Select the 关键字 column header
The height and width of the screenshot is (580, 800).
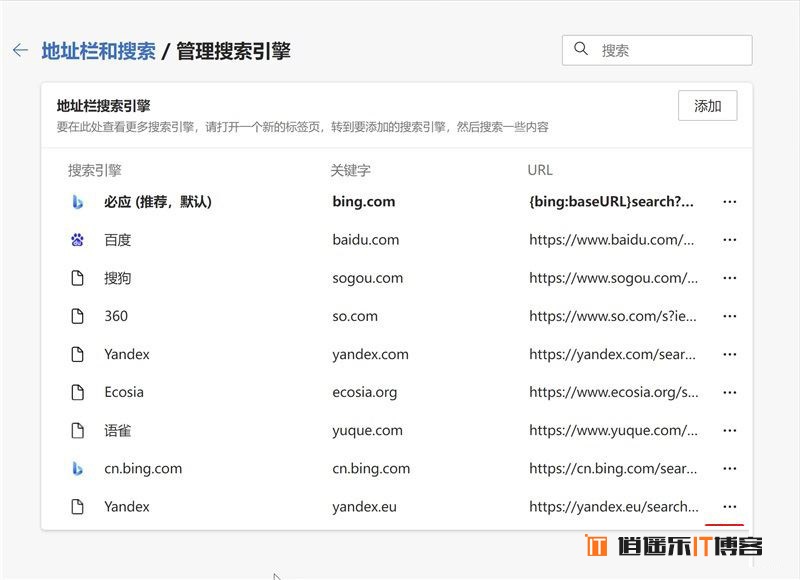(x=351, y=170)
